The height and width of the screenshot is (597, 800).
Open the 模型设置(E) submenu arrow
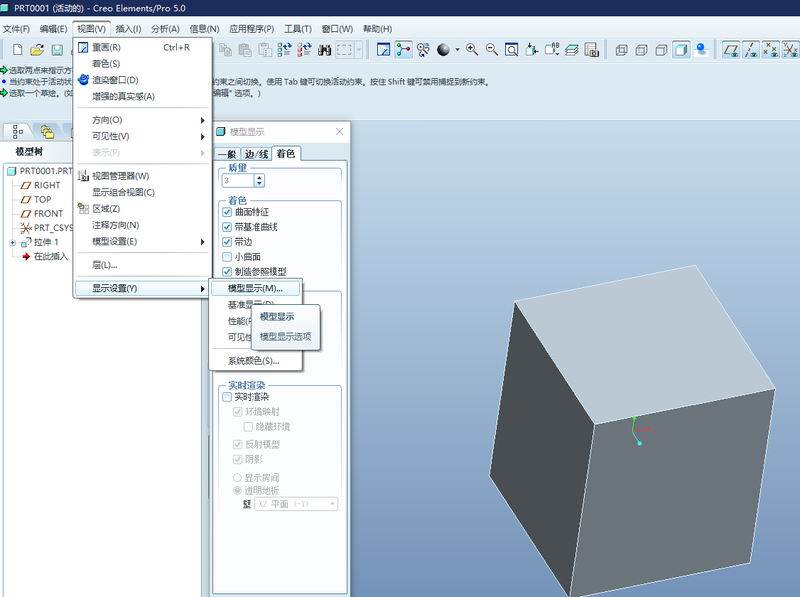(x=203, y=242)
